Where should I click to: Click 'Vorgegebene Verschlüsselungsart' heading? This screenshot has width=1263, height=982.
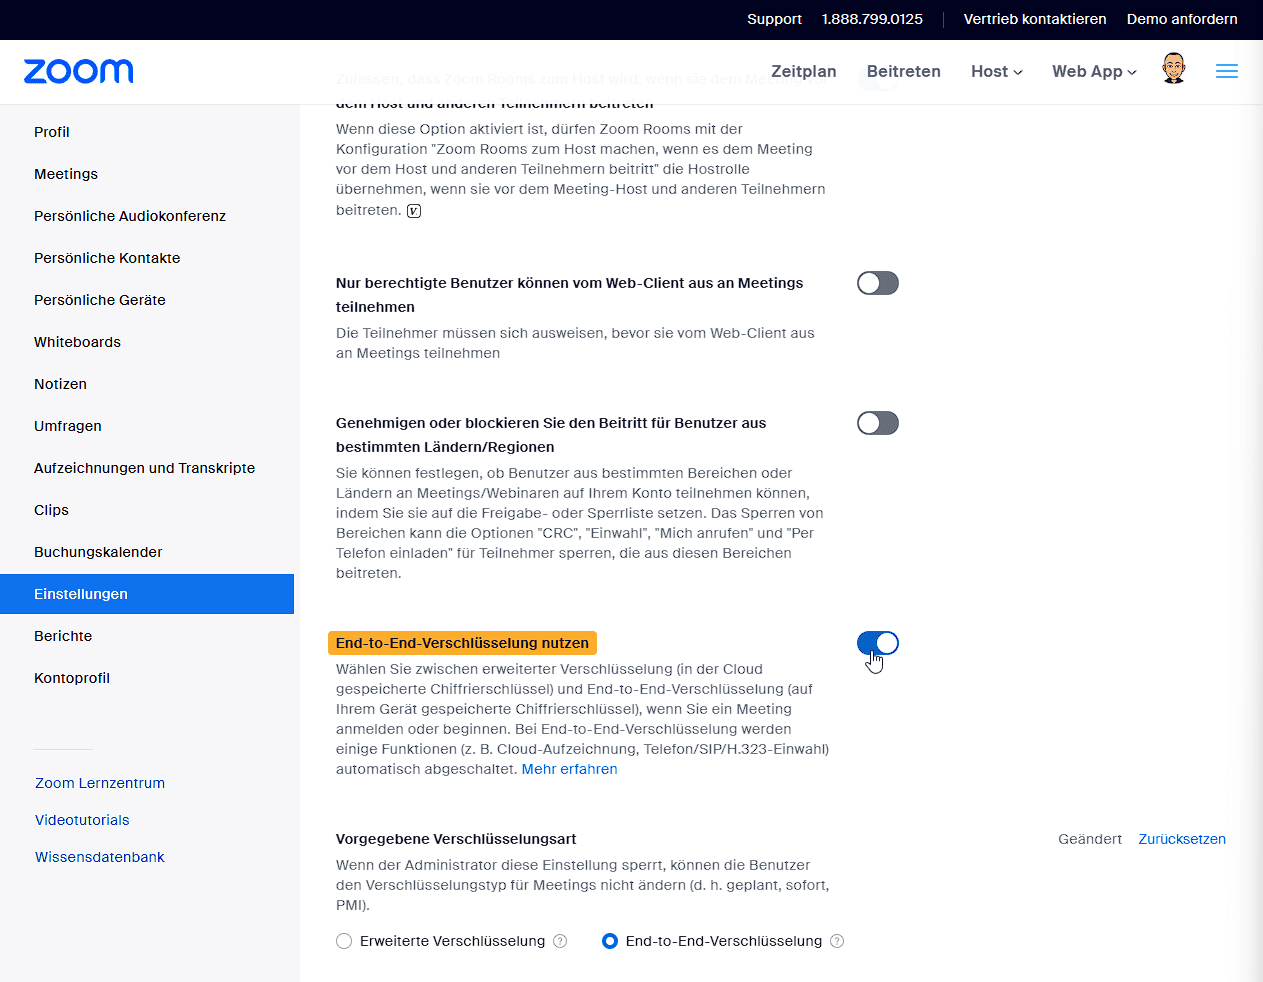point(456,839)
